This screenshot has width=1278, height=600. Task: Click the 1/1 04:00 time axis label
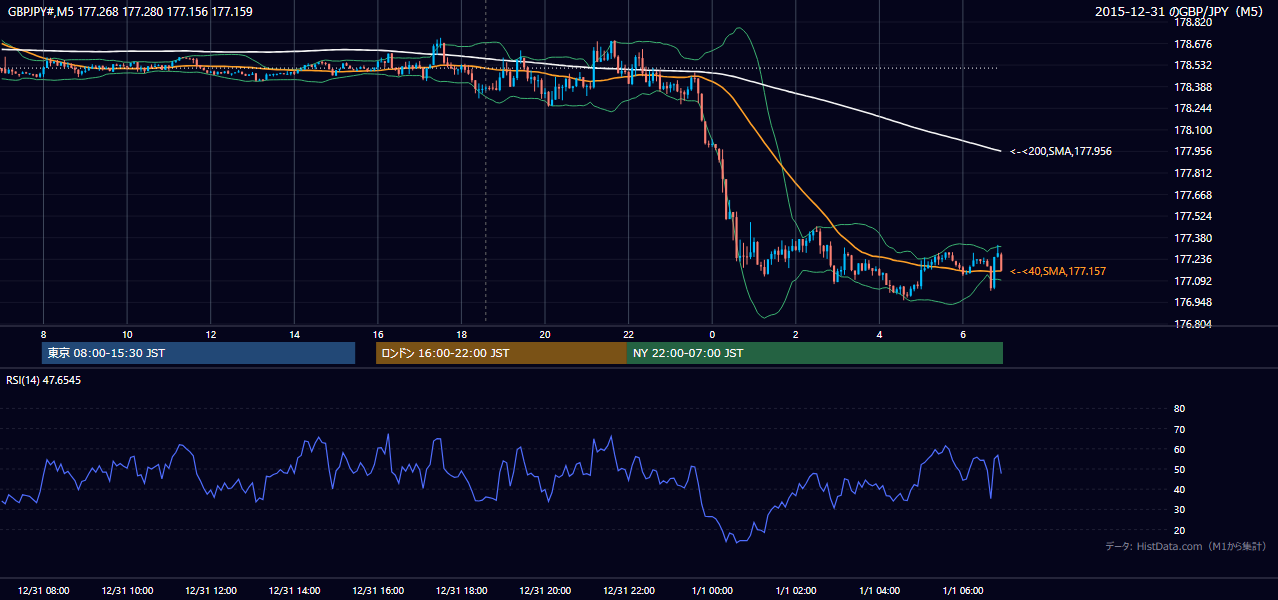click(x=879, y=591)
